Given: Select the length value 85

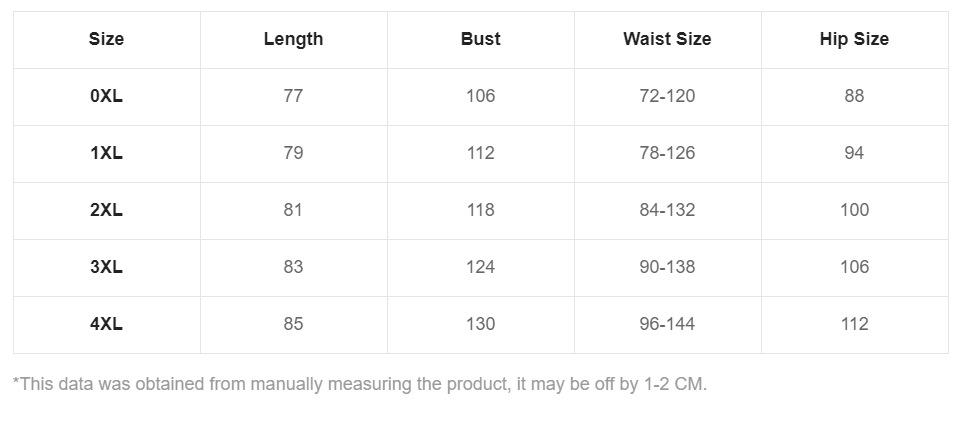Looking at the screenshot, I should (293, 324).
